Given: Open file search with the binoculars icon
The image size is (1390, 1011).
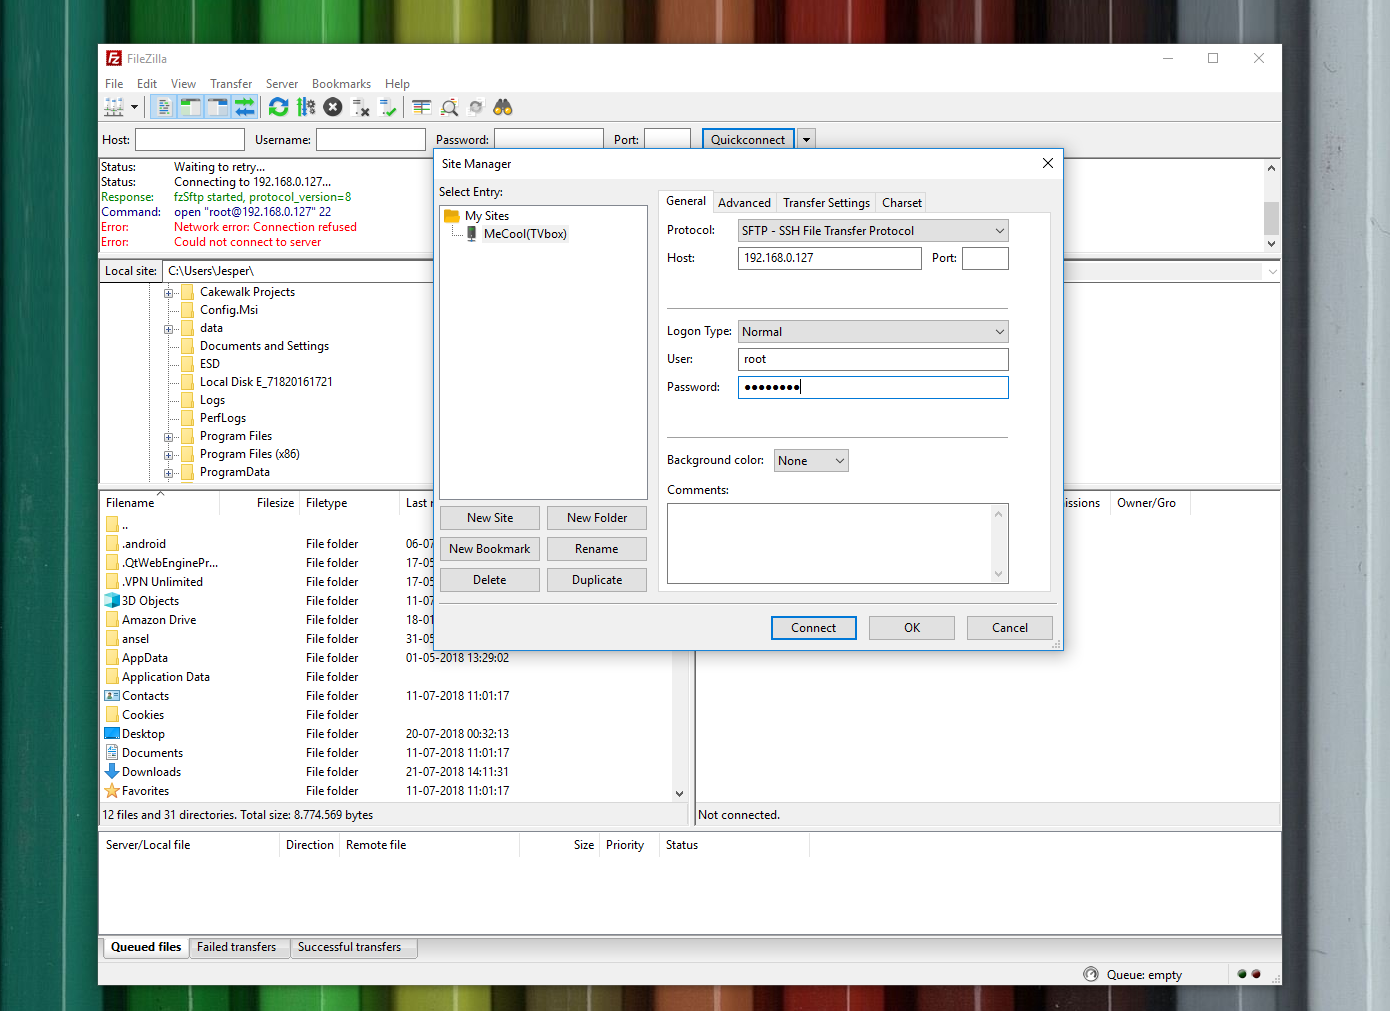Looking at the screenshot, I should coord(503,107).
